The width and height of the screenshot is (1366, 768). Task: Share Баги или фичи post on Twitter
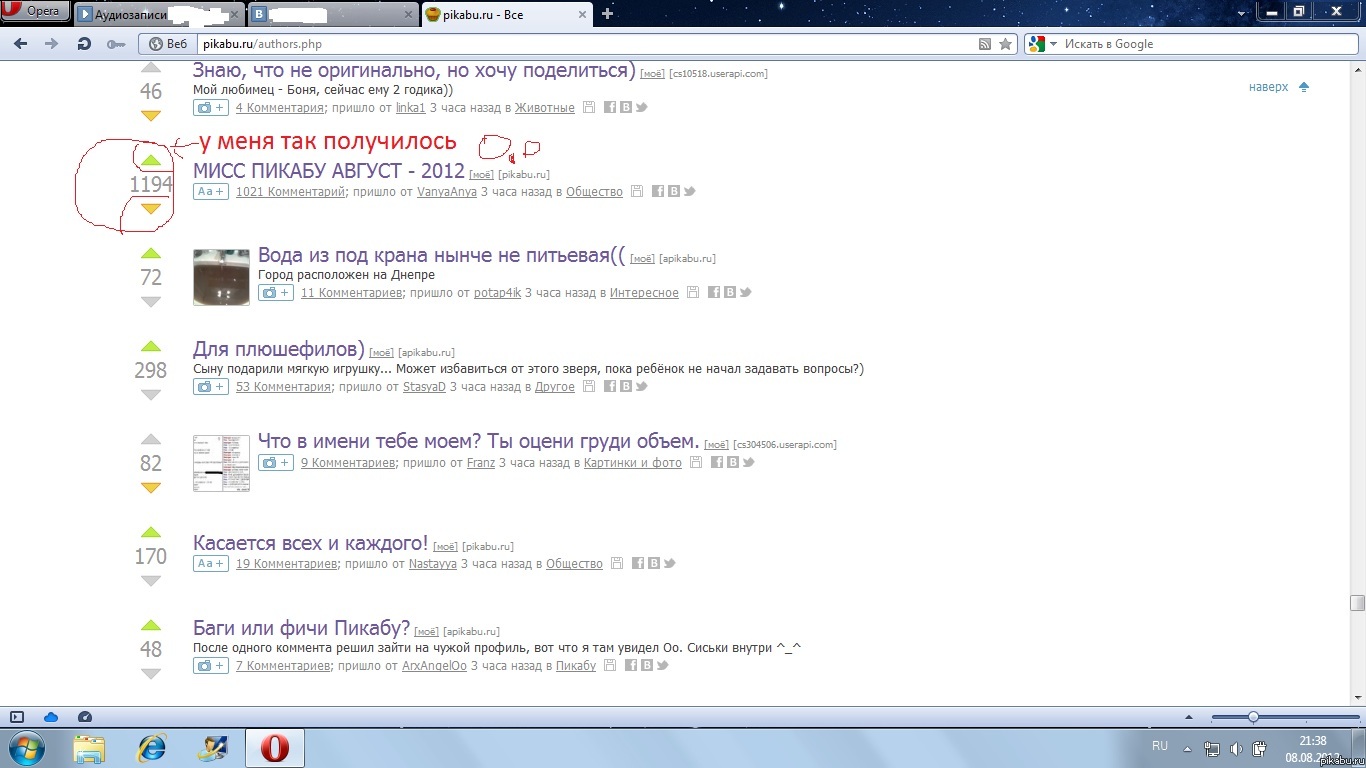662,666
